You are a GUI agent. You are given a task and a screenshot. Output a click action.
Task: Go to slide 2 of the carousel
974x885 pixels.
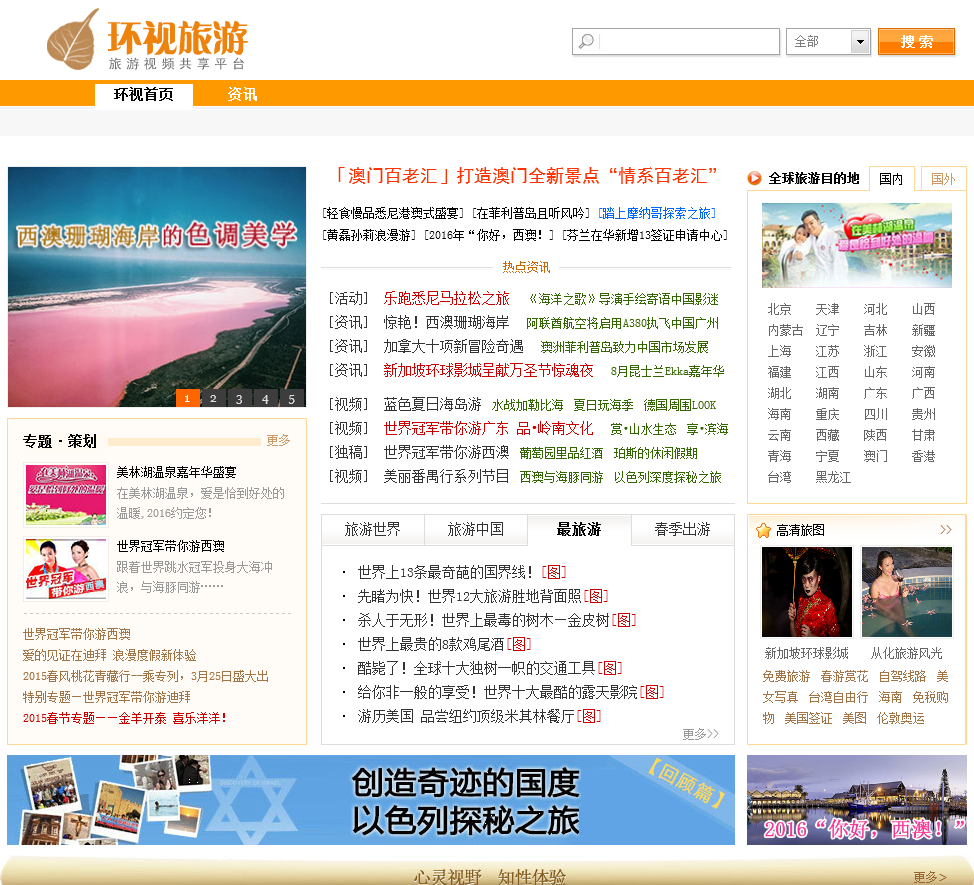(213, 398)
